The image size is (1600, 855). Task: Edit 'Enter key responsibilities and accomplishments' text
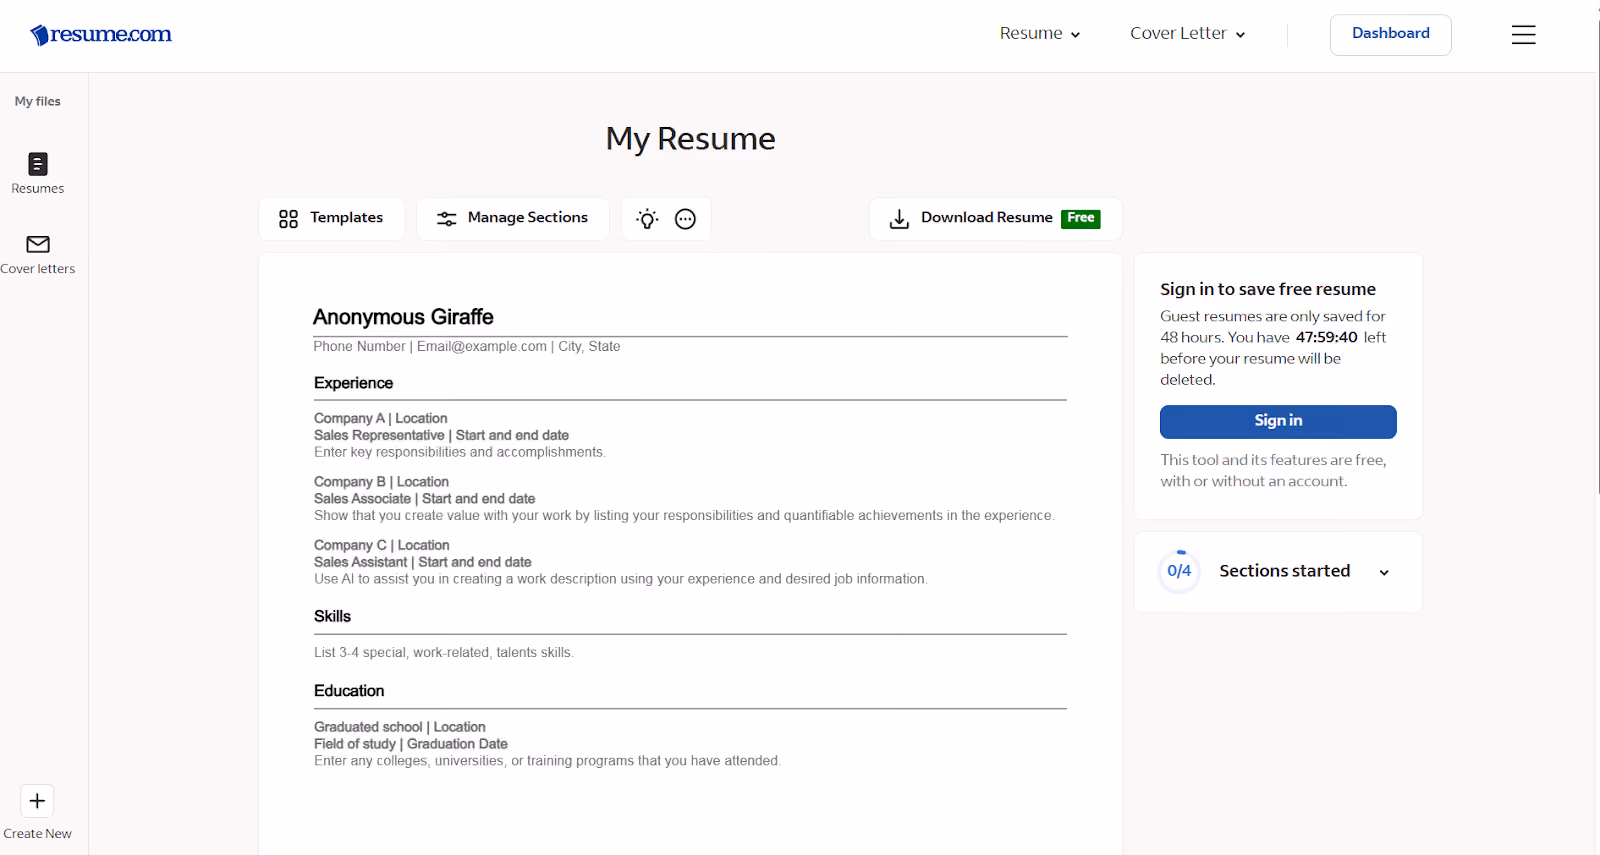460,452
